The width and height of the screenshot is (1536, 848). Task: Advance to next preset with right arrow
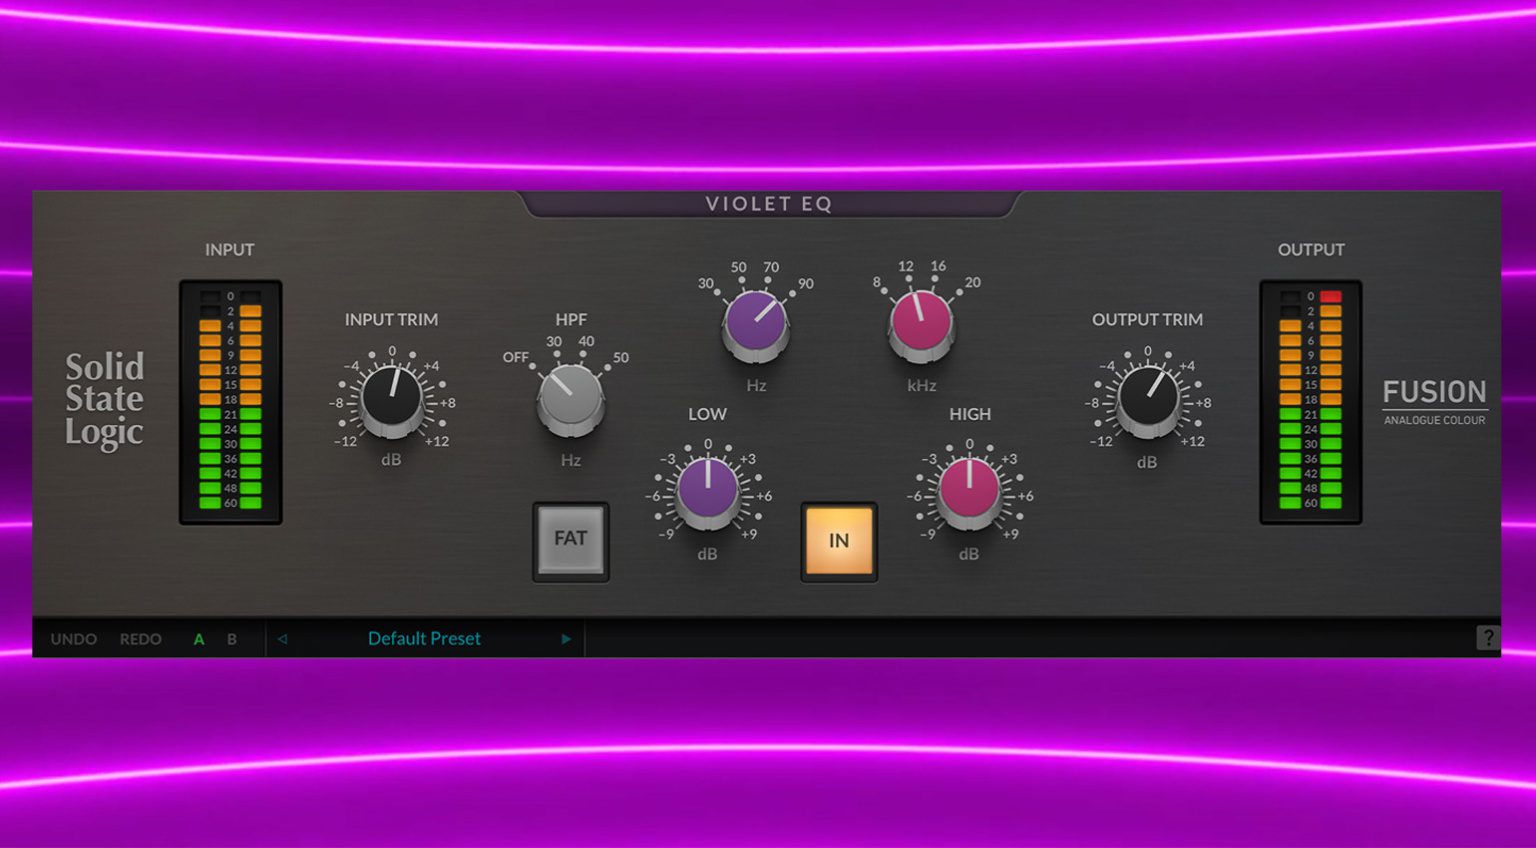point(566,638)
